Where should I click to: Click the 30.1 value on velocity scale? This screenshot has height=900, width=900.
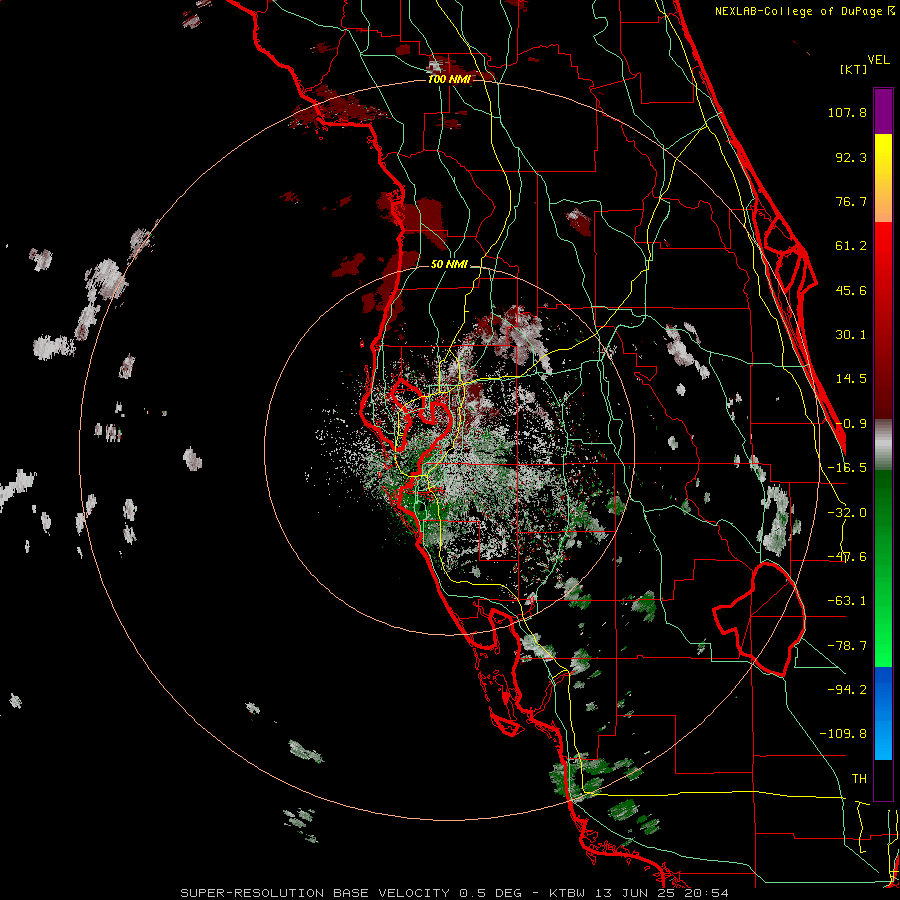[851, 335]
